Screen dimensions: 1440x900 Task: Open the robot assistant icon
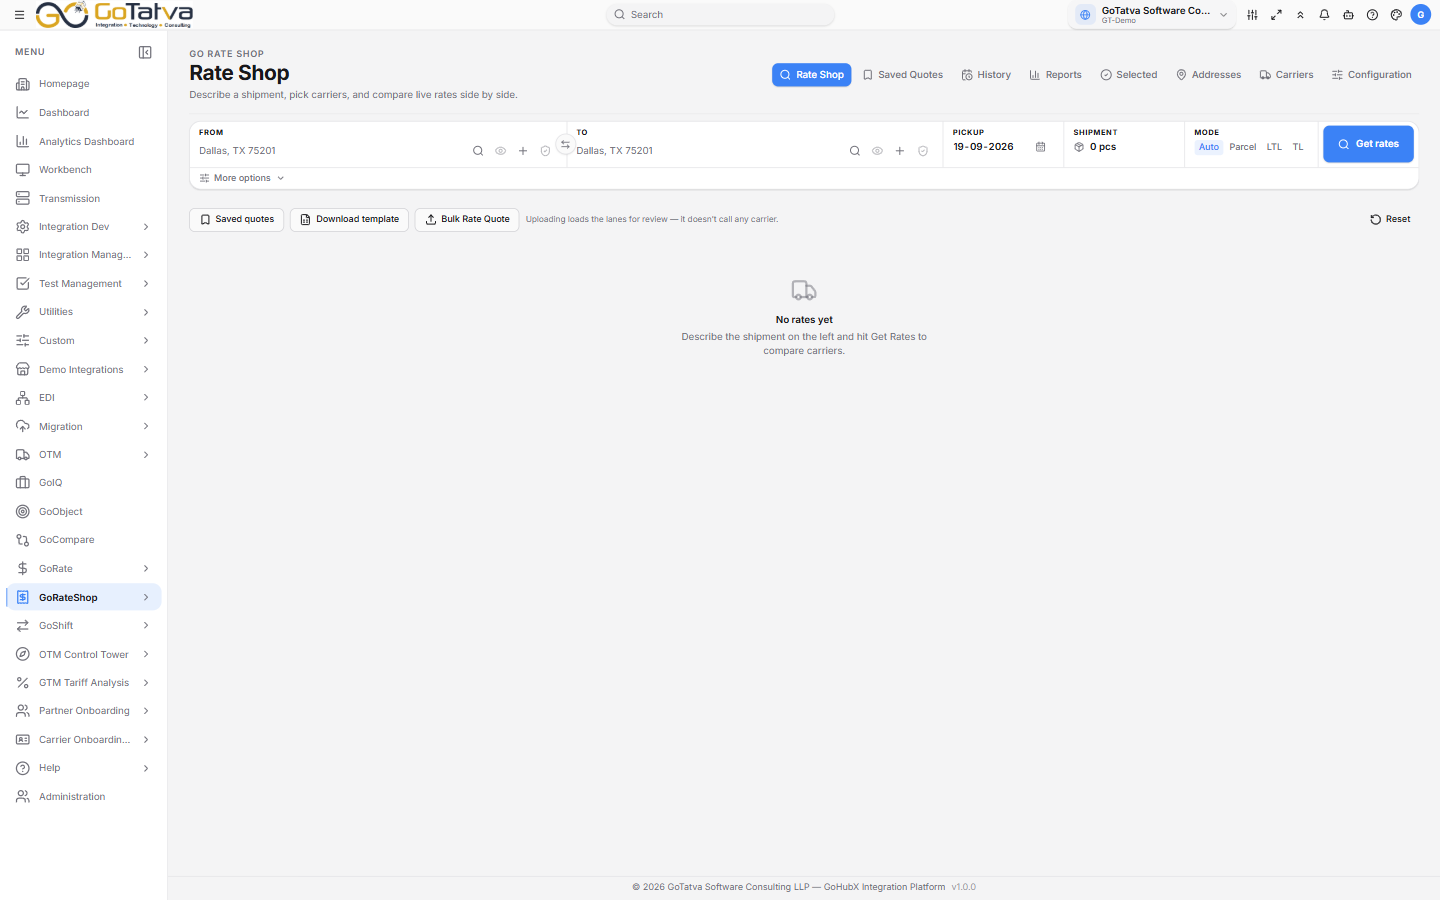[1348, 15]
